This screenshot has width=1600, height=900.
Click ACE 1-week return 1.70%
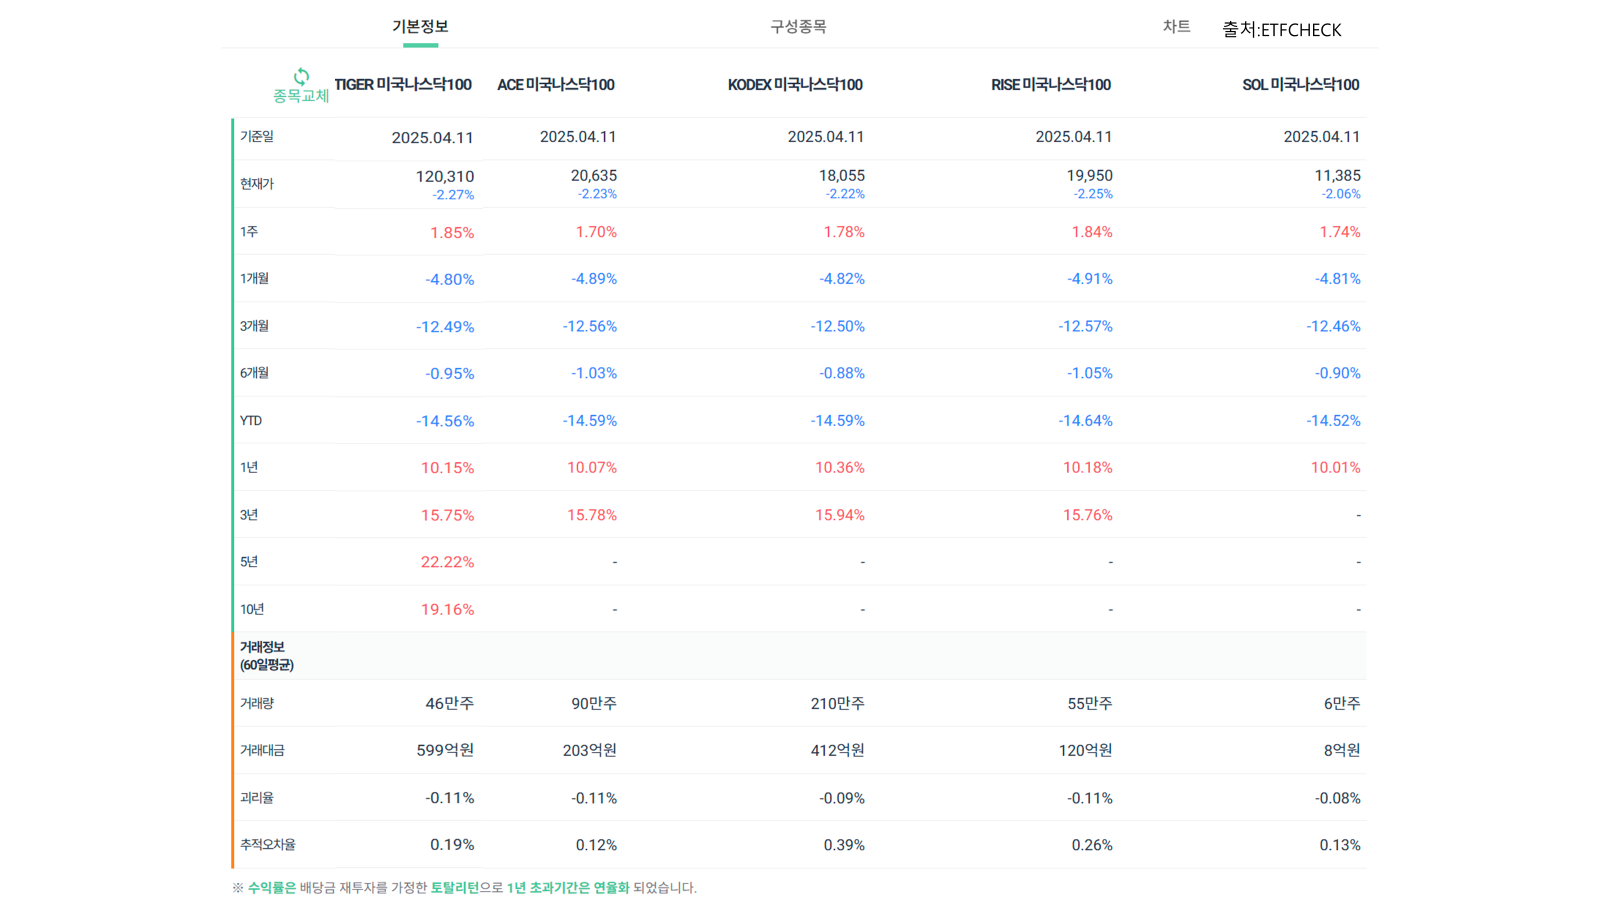click(x=596, y=232)
